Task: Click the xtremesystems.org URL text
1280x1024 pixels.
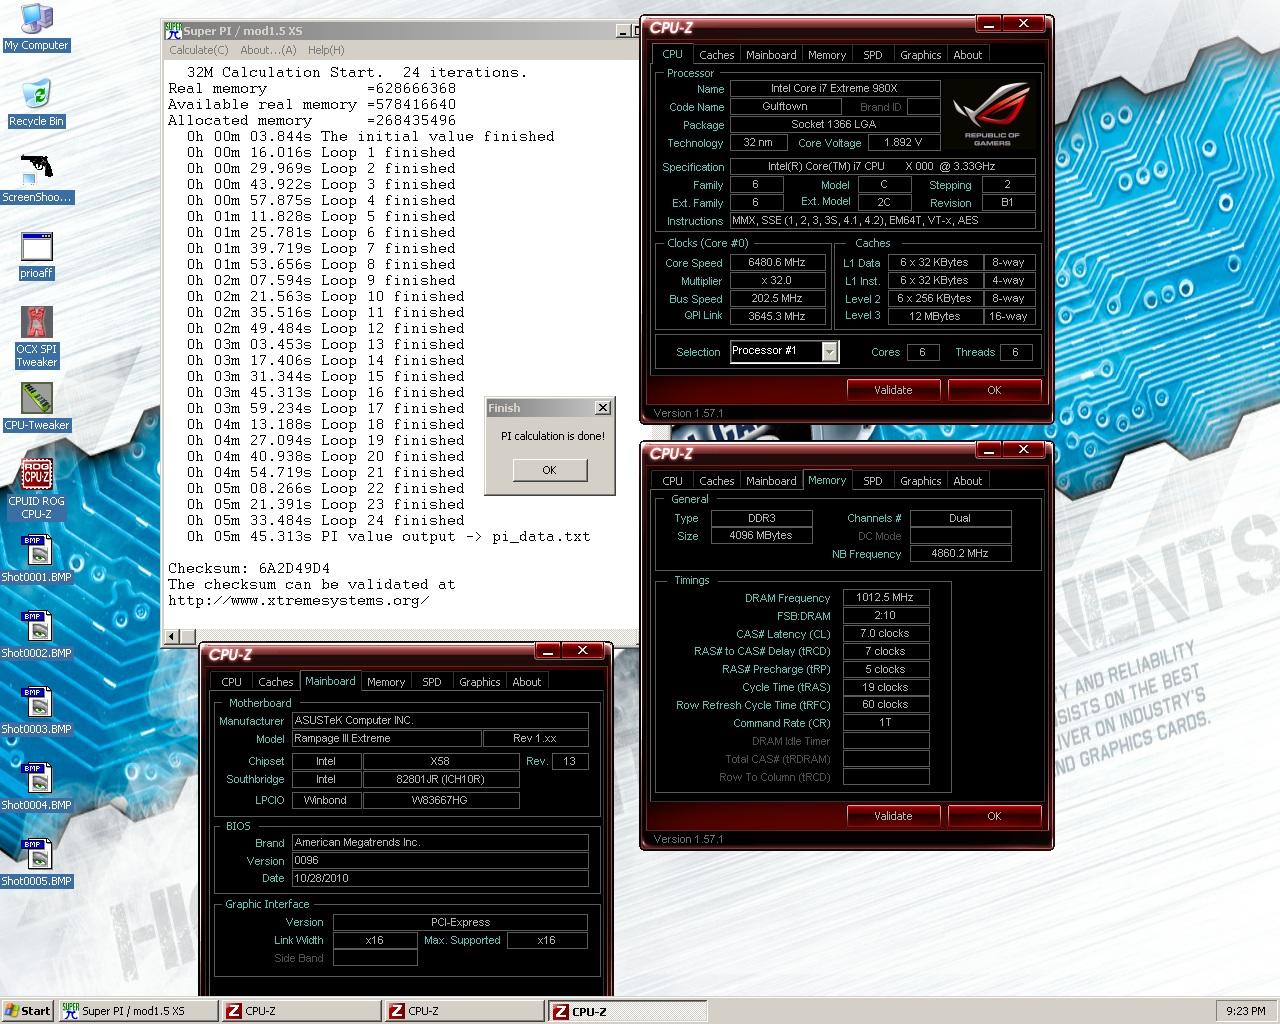Action: pos(299,600)
